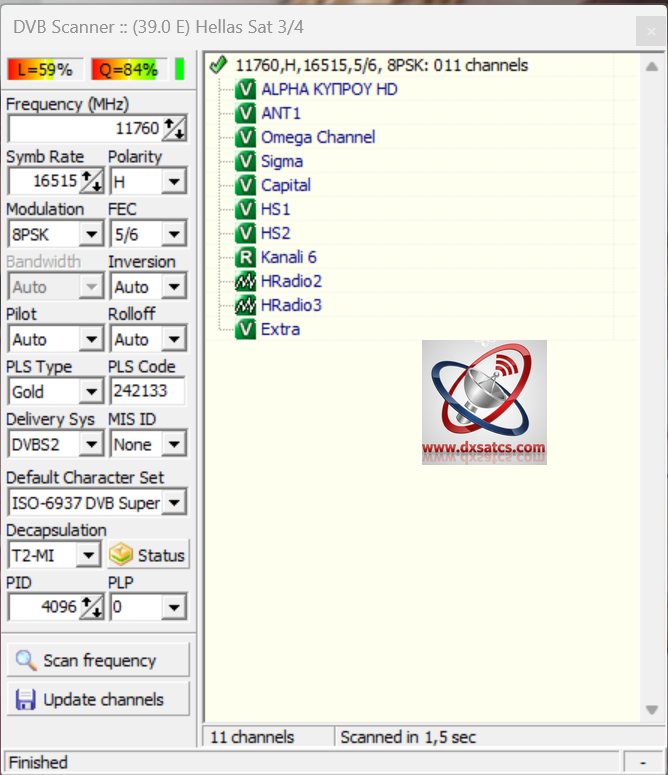This screenshot has width=668, height=775.
Task: Select the Sigma channel in the list
Action: [282, 161]
